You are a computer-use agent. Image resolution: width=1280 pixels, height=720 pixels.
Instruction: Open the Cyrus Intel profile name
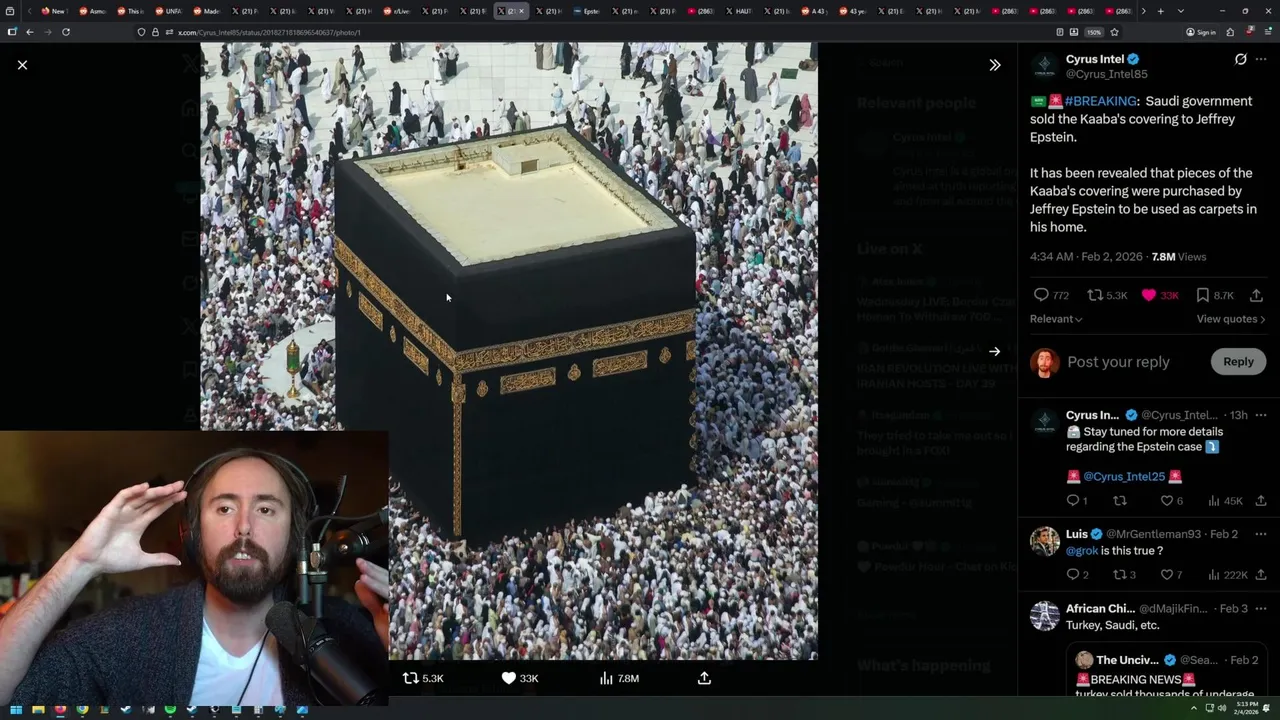point(1095,59)
